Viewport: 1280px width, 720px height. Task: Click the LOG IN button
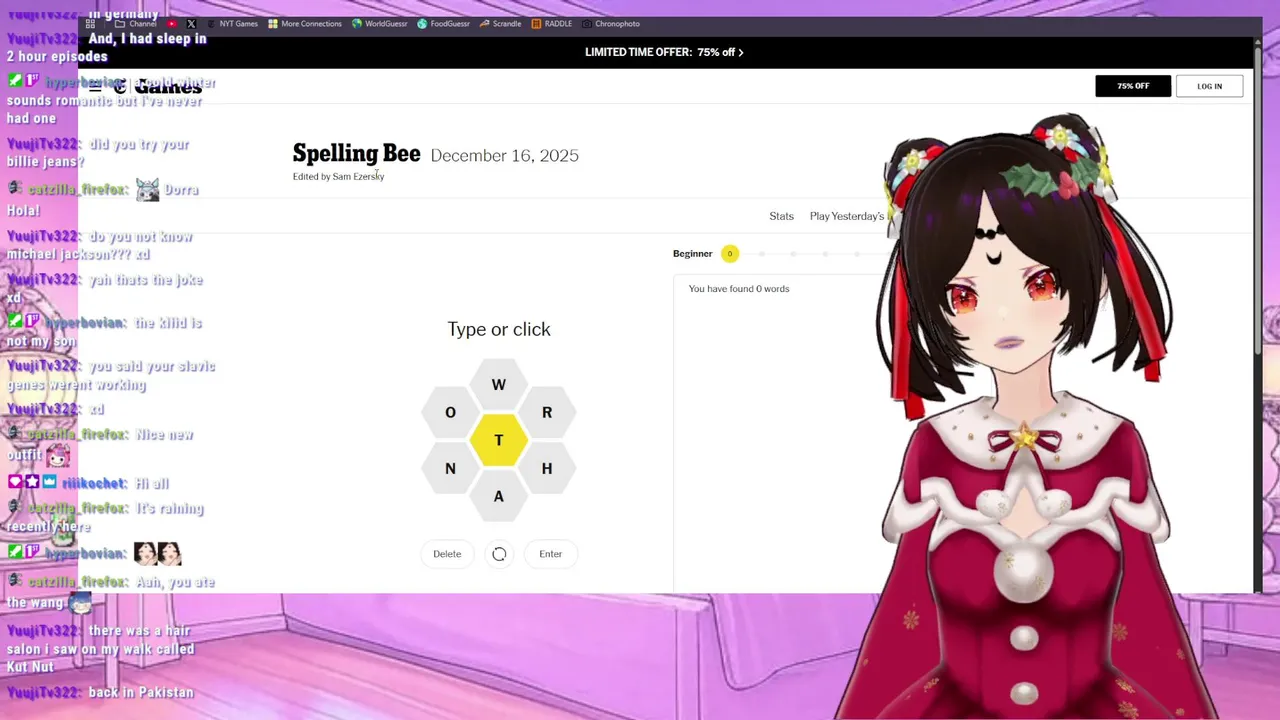click(x=1209, y=86)
